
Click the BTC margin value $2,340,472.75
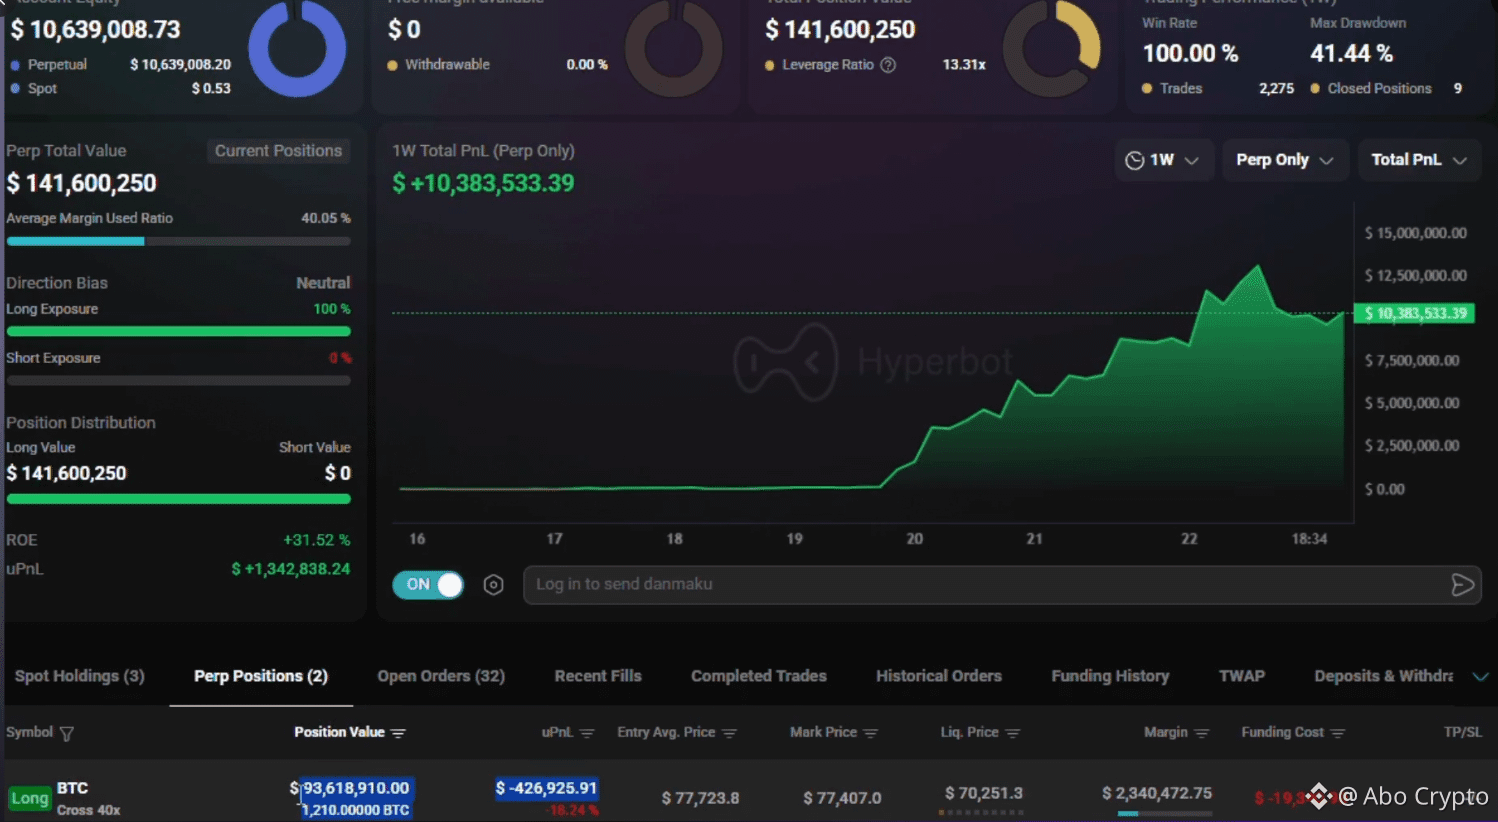[1157, 793]
